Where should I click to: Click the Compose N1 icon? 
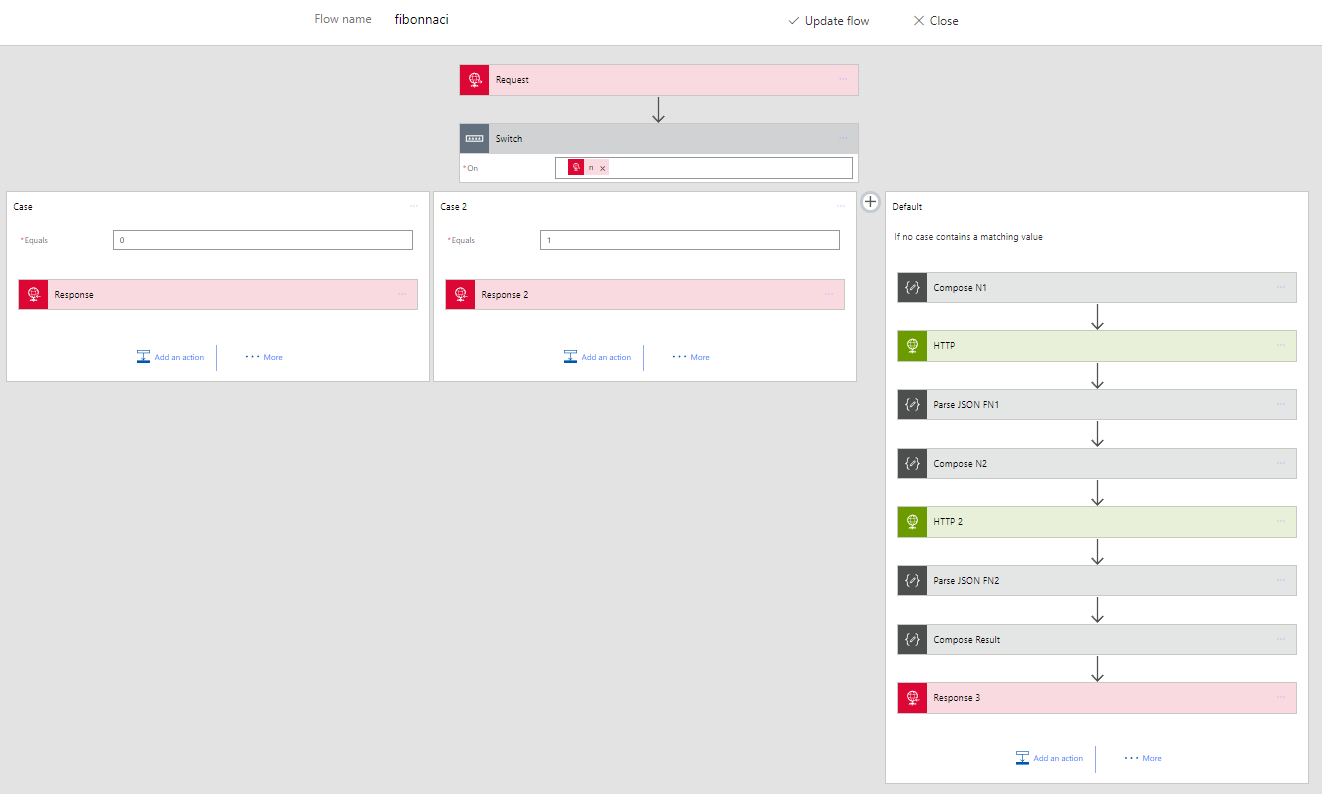(912, 288)
